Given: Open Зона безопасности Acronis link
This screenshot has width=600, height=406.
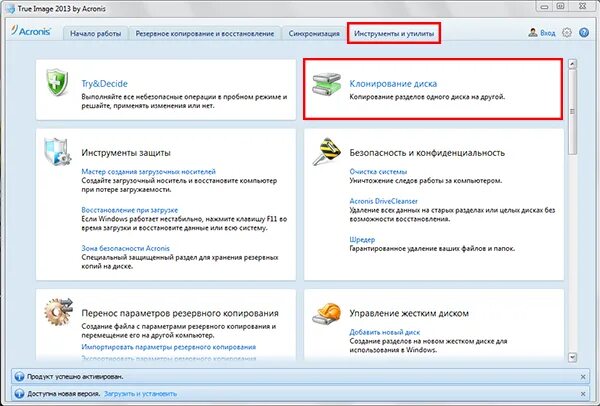Looking at the screenshot, I should tap(126, 248).
